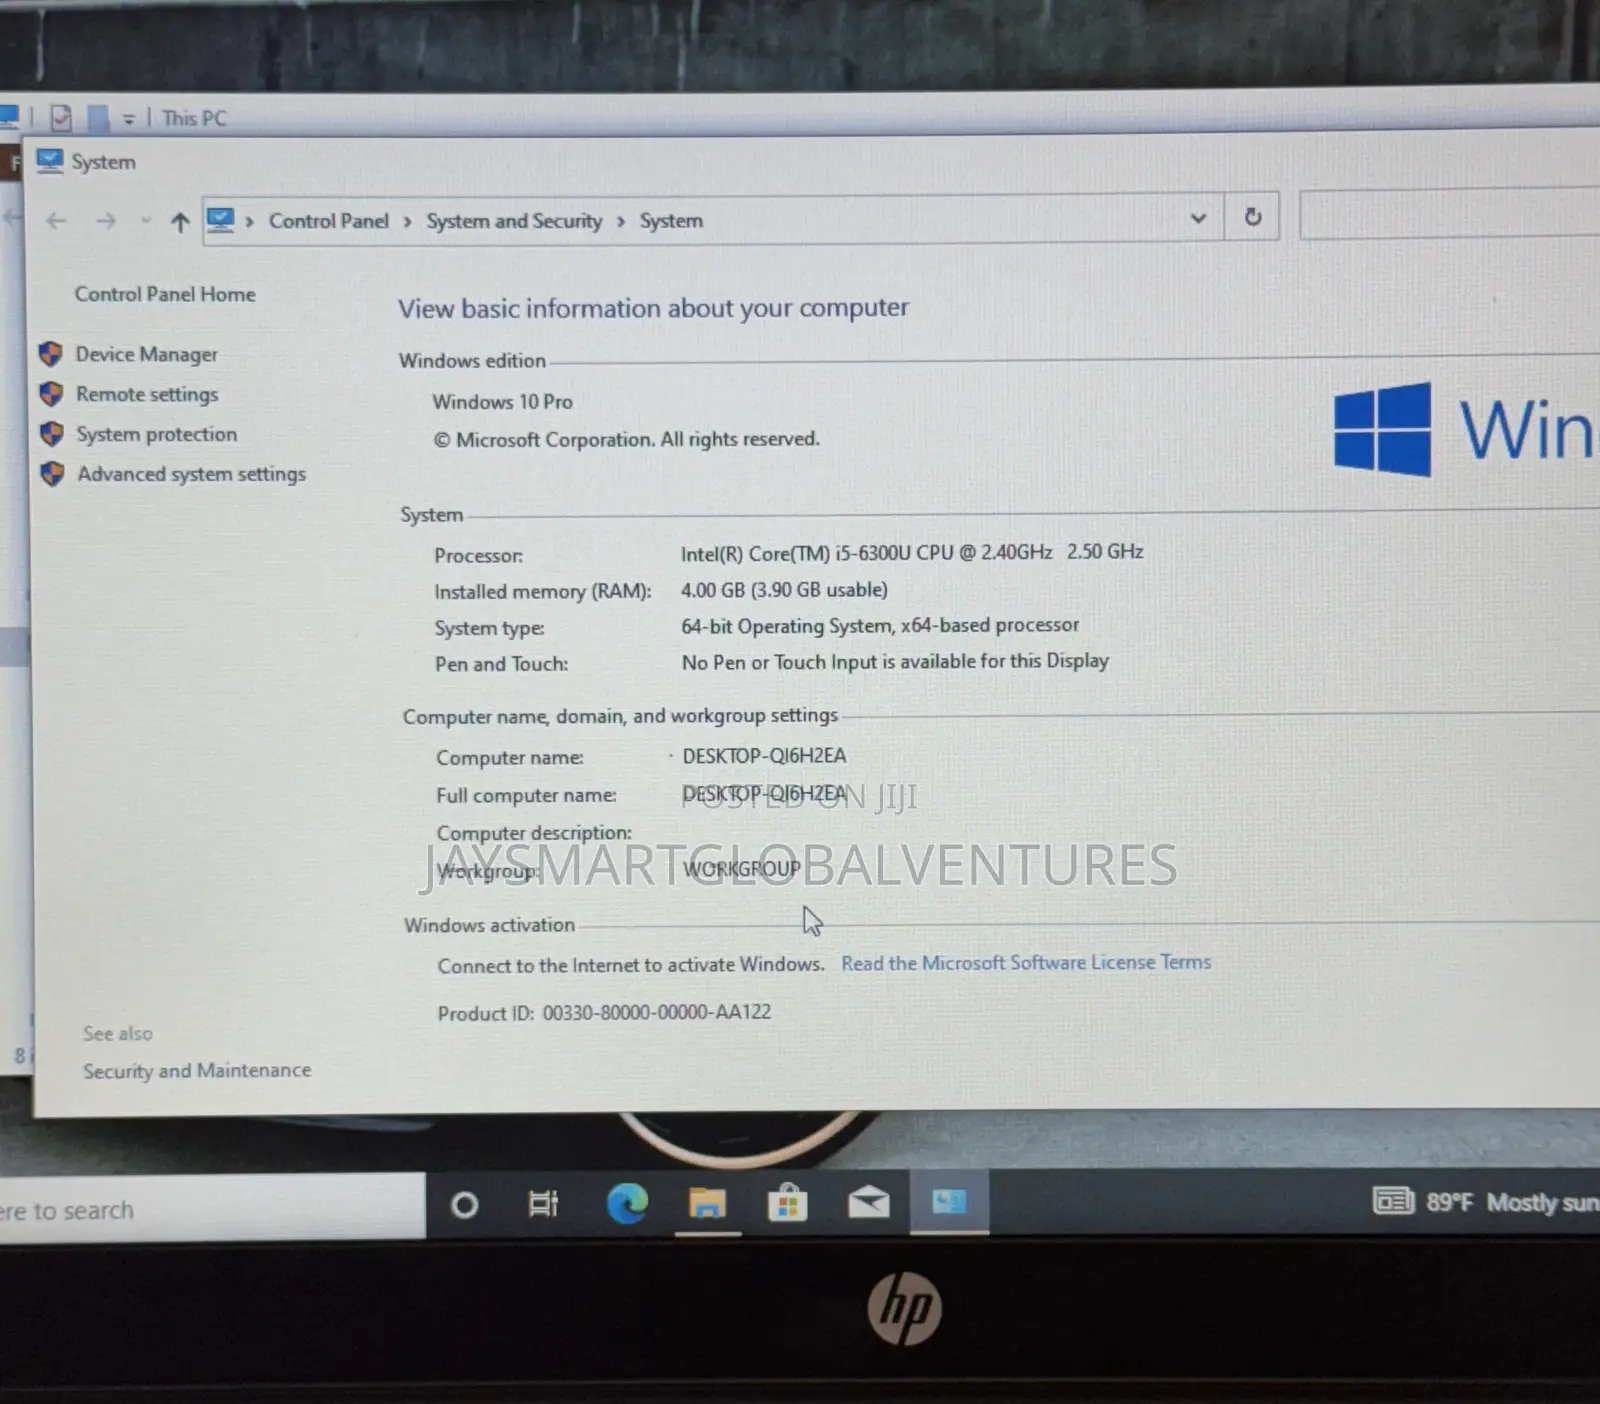This screenshot has width=1600, height=1404.
Task: Expand chevron before Control Panel breadcrumb
Action: [249, 222]
